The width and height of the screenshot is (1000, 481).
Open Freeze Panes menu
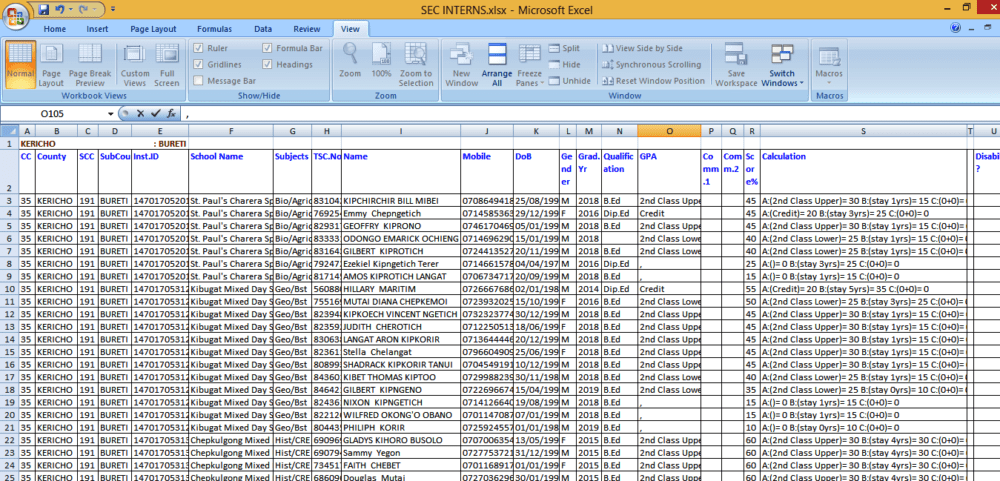pyautogui.click(x=529, y=64)
